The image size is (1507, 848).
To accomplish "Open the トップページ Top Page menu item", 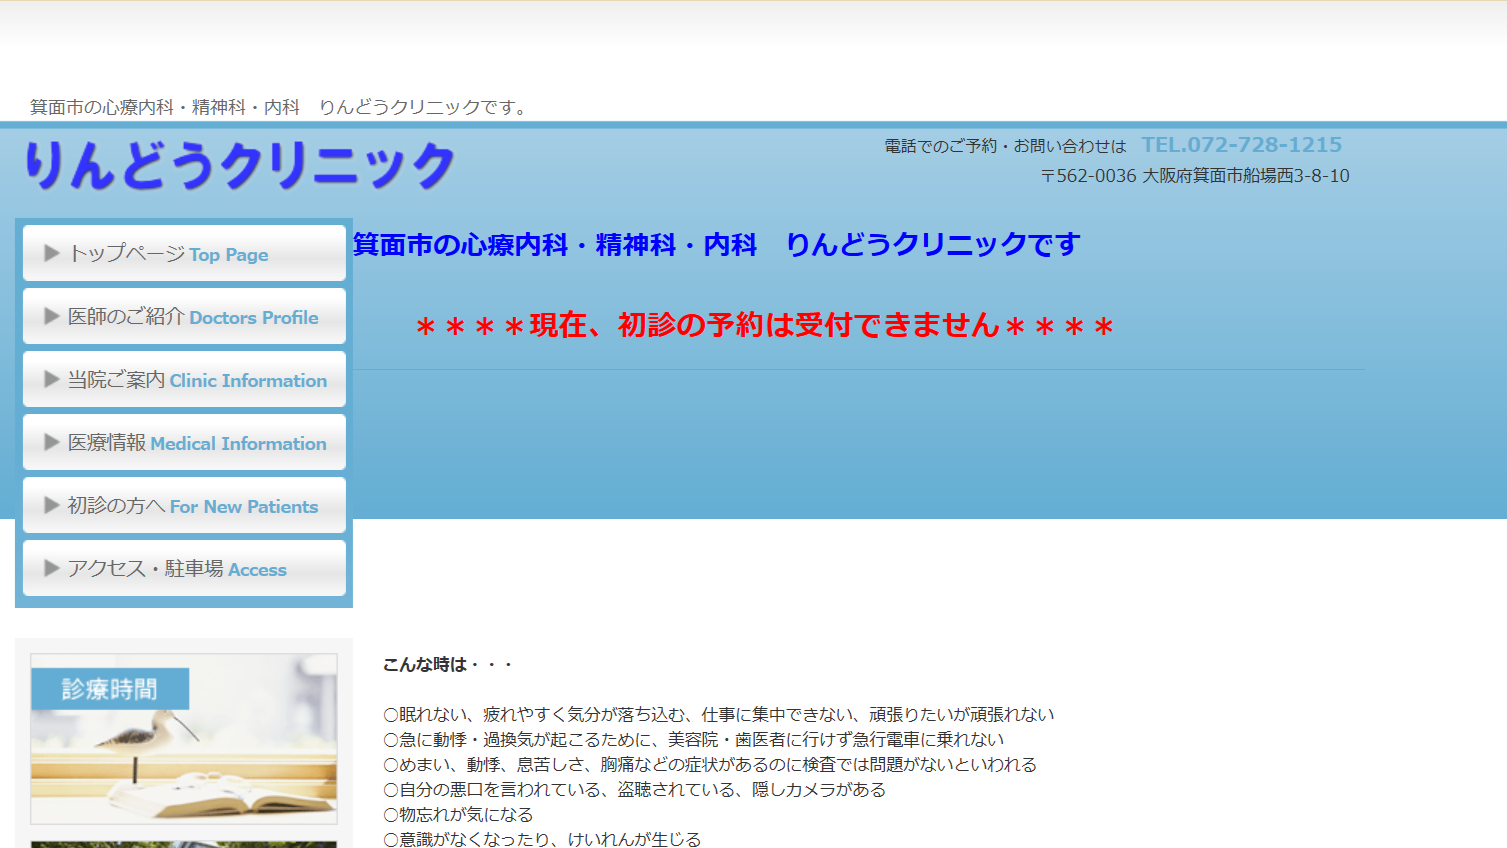I will pyautogui.click(x=184, y=253).
